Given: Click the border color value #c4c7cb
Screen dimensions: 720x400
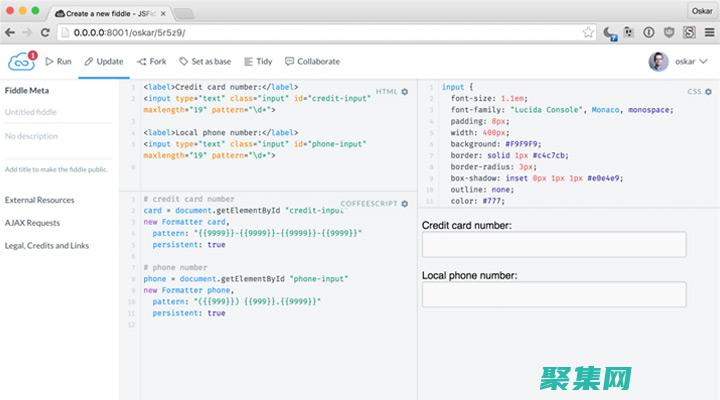Looking at the screenshot, I should pyautogui.click(x=551, y=155).
